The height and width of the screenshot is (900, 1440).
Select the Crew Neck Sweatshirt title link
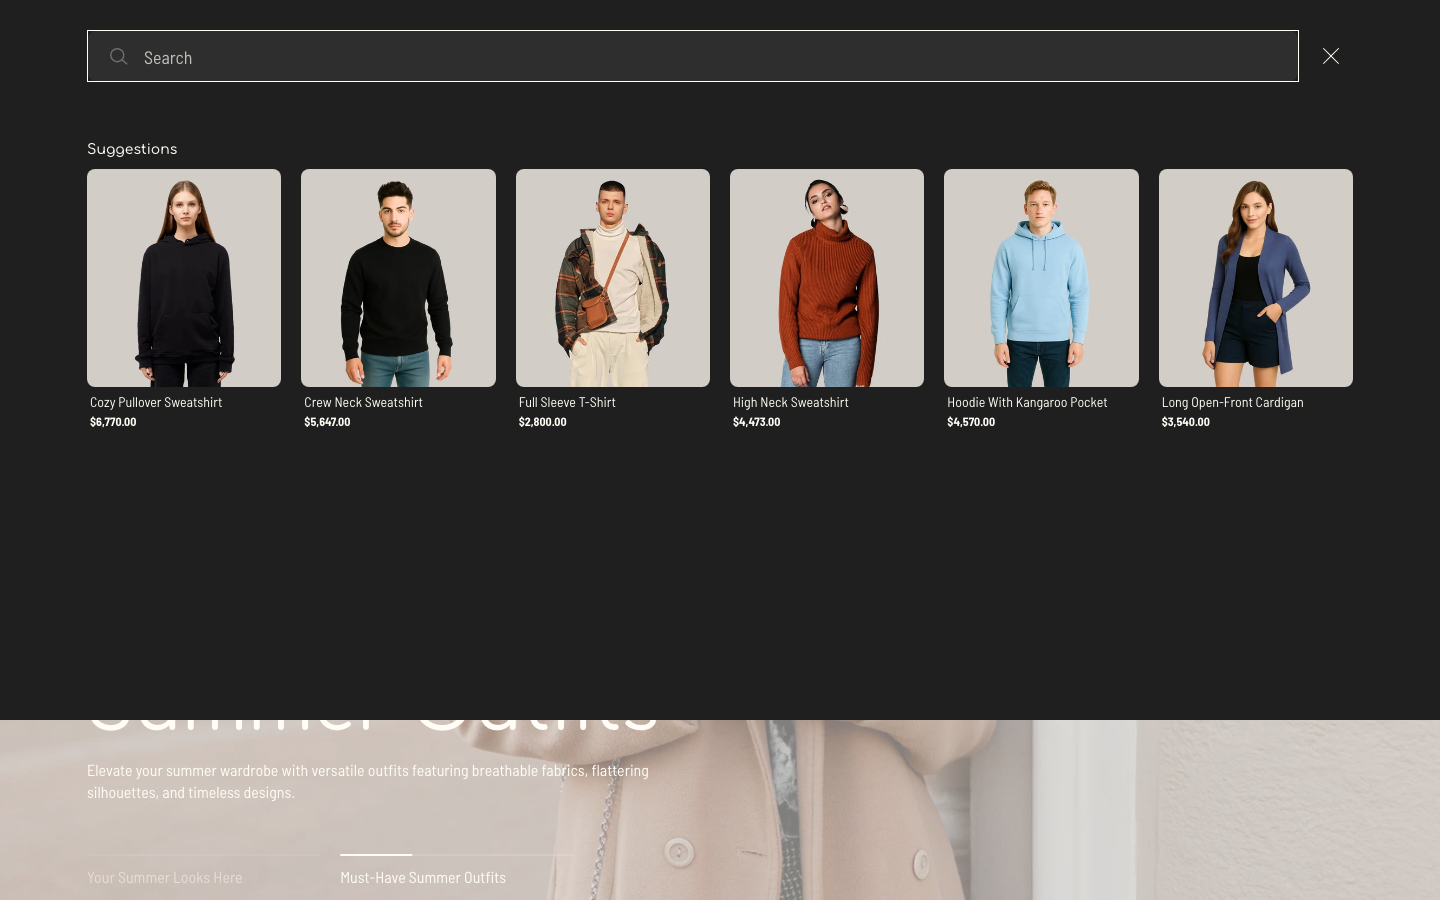[x=363, y=402]
